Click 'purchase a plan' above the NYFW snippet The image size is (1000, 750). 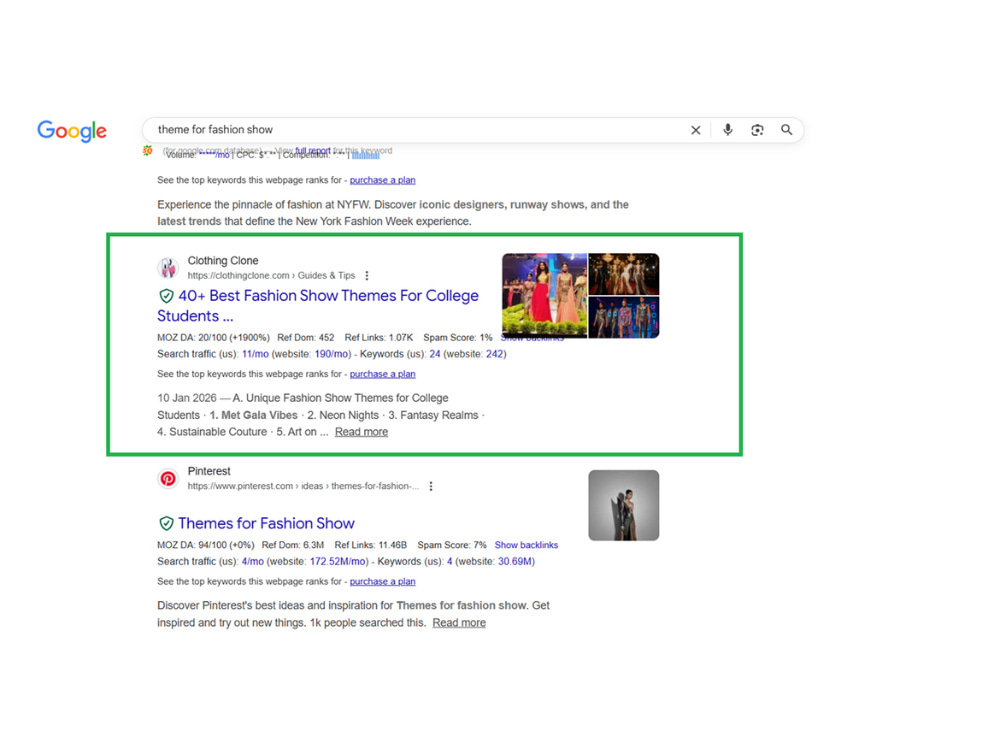(383, 180)
